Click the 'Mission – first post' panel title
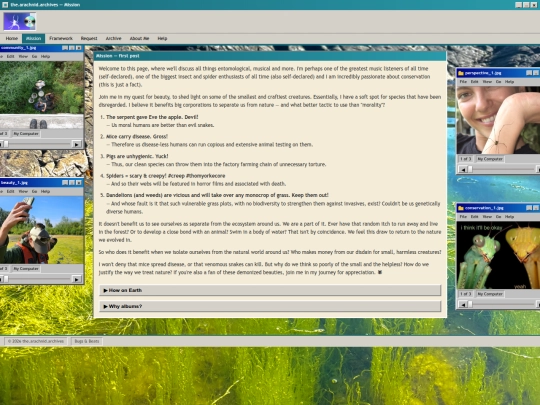The image size is (540, 405). (x=117, y=56)
